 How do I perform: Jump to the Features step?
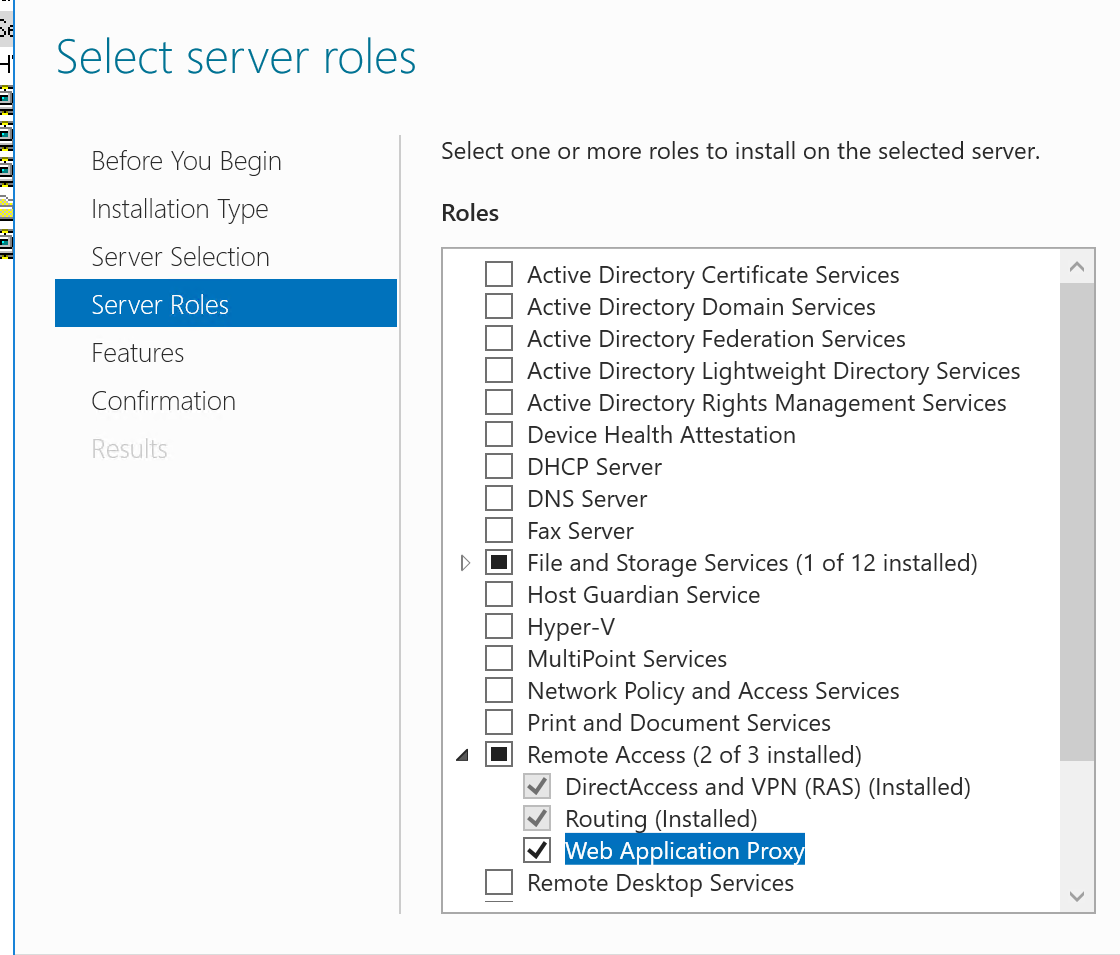[x=138, y=353]
